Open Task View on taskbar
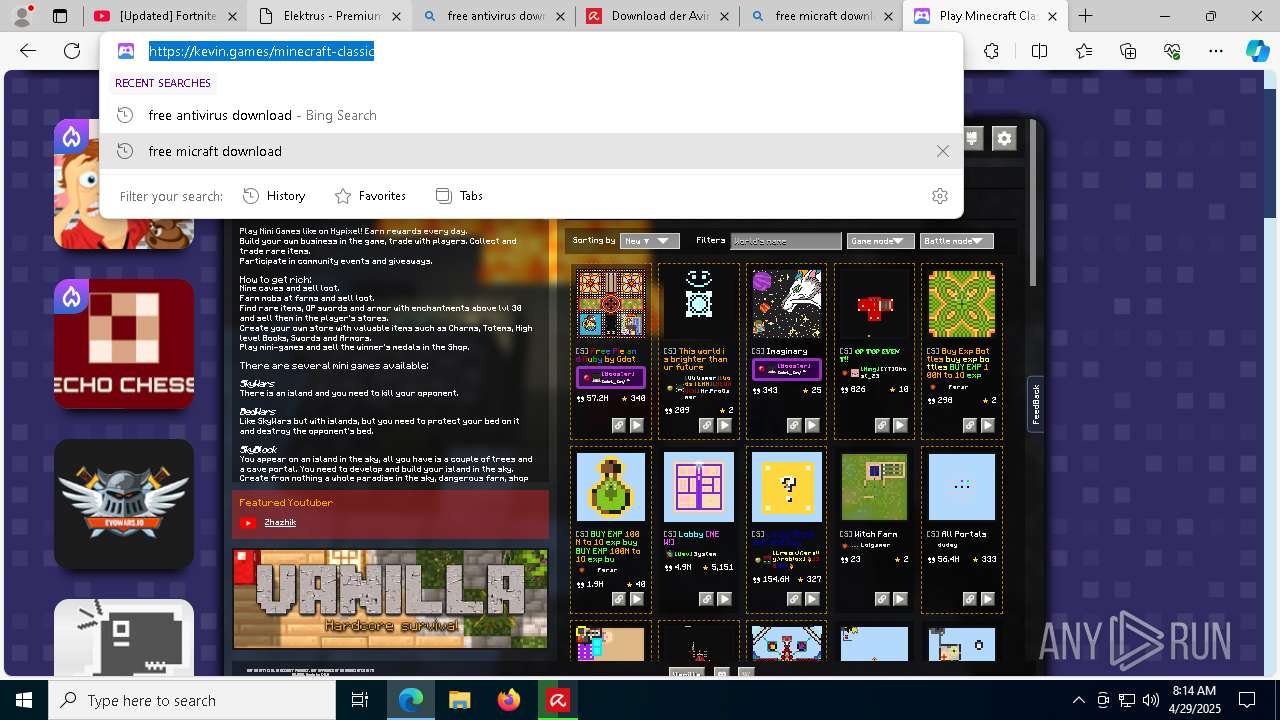The height and width of the screenshot is (720, 1280). coord(360,700)
